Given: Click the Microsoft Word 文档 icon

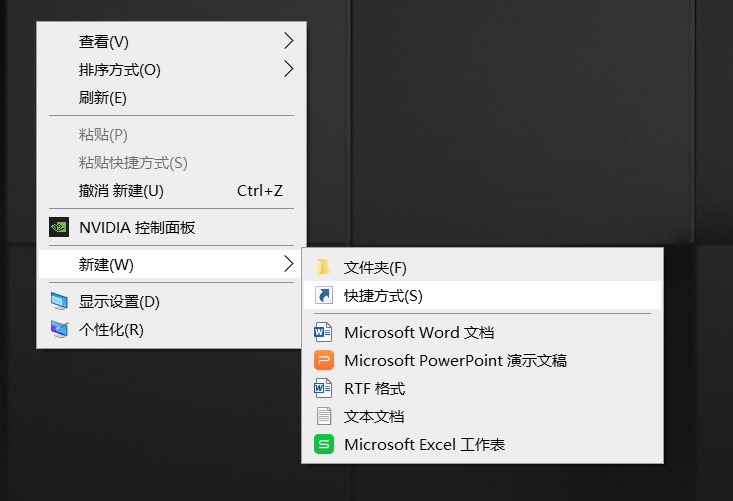Looking at the screenshot, I should 323,332.
